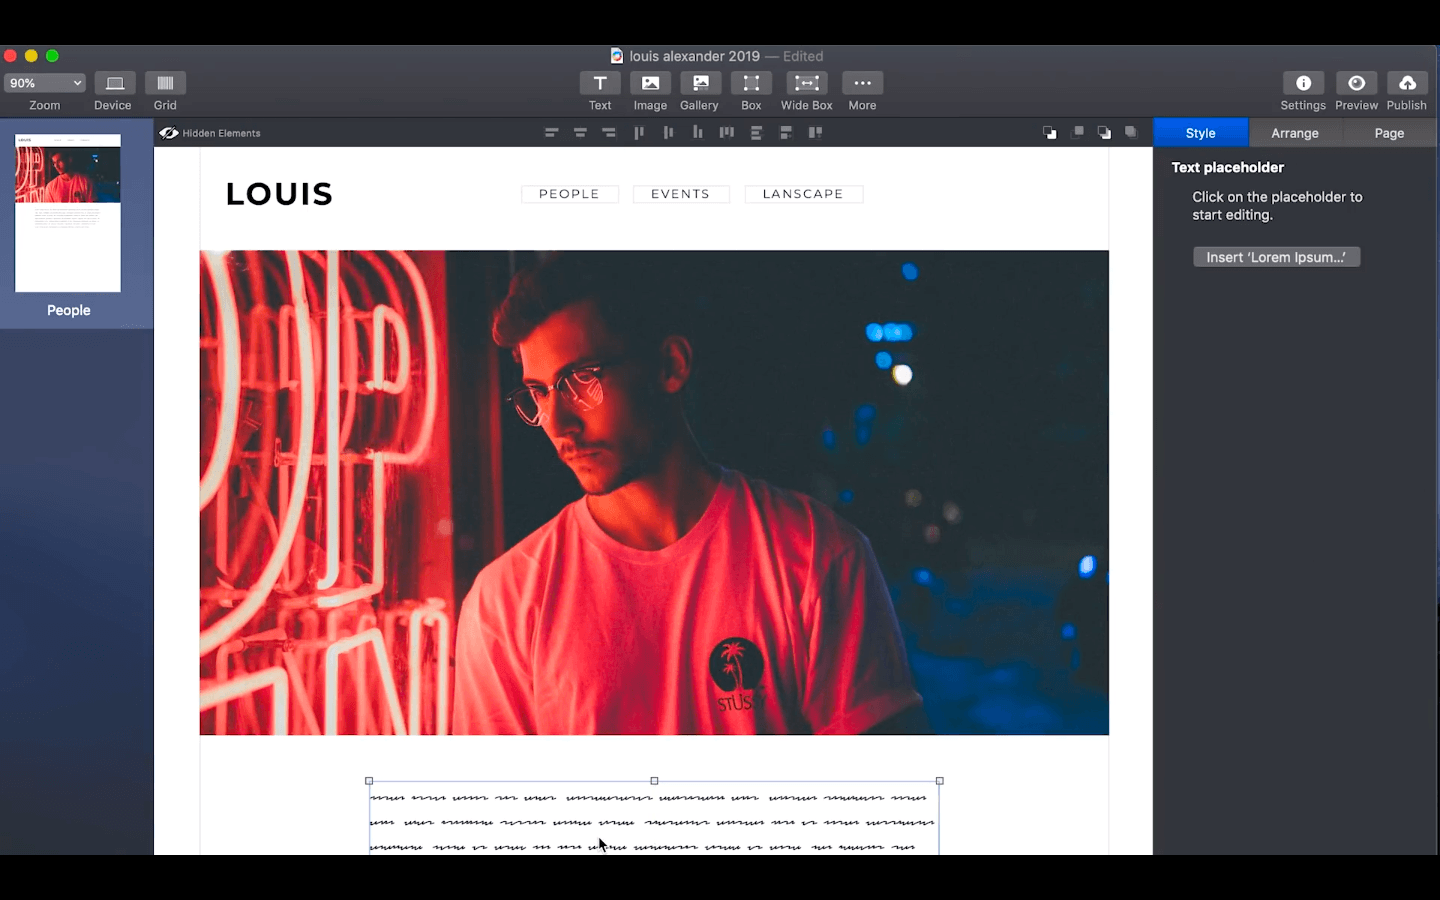Click the Insert 'Lorem Ipsum...' button
Viewport: 1440px width, 900px height.
[x=1276, y=257]
